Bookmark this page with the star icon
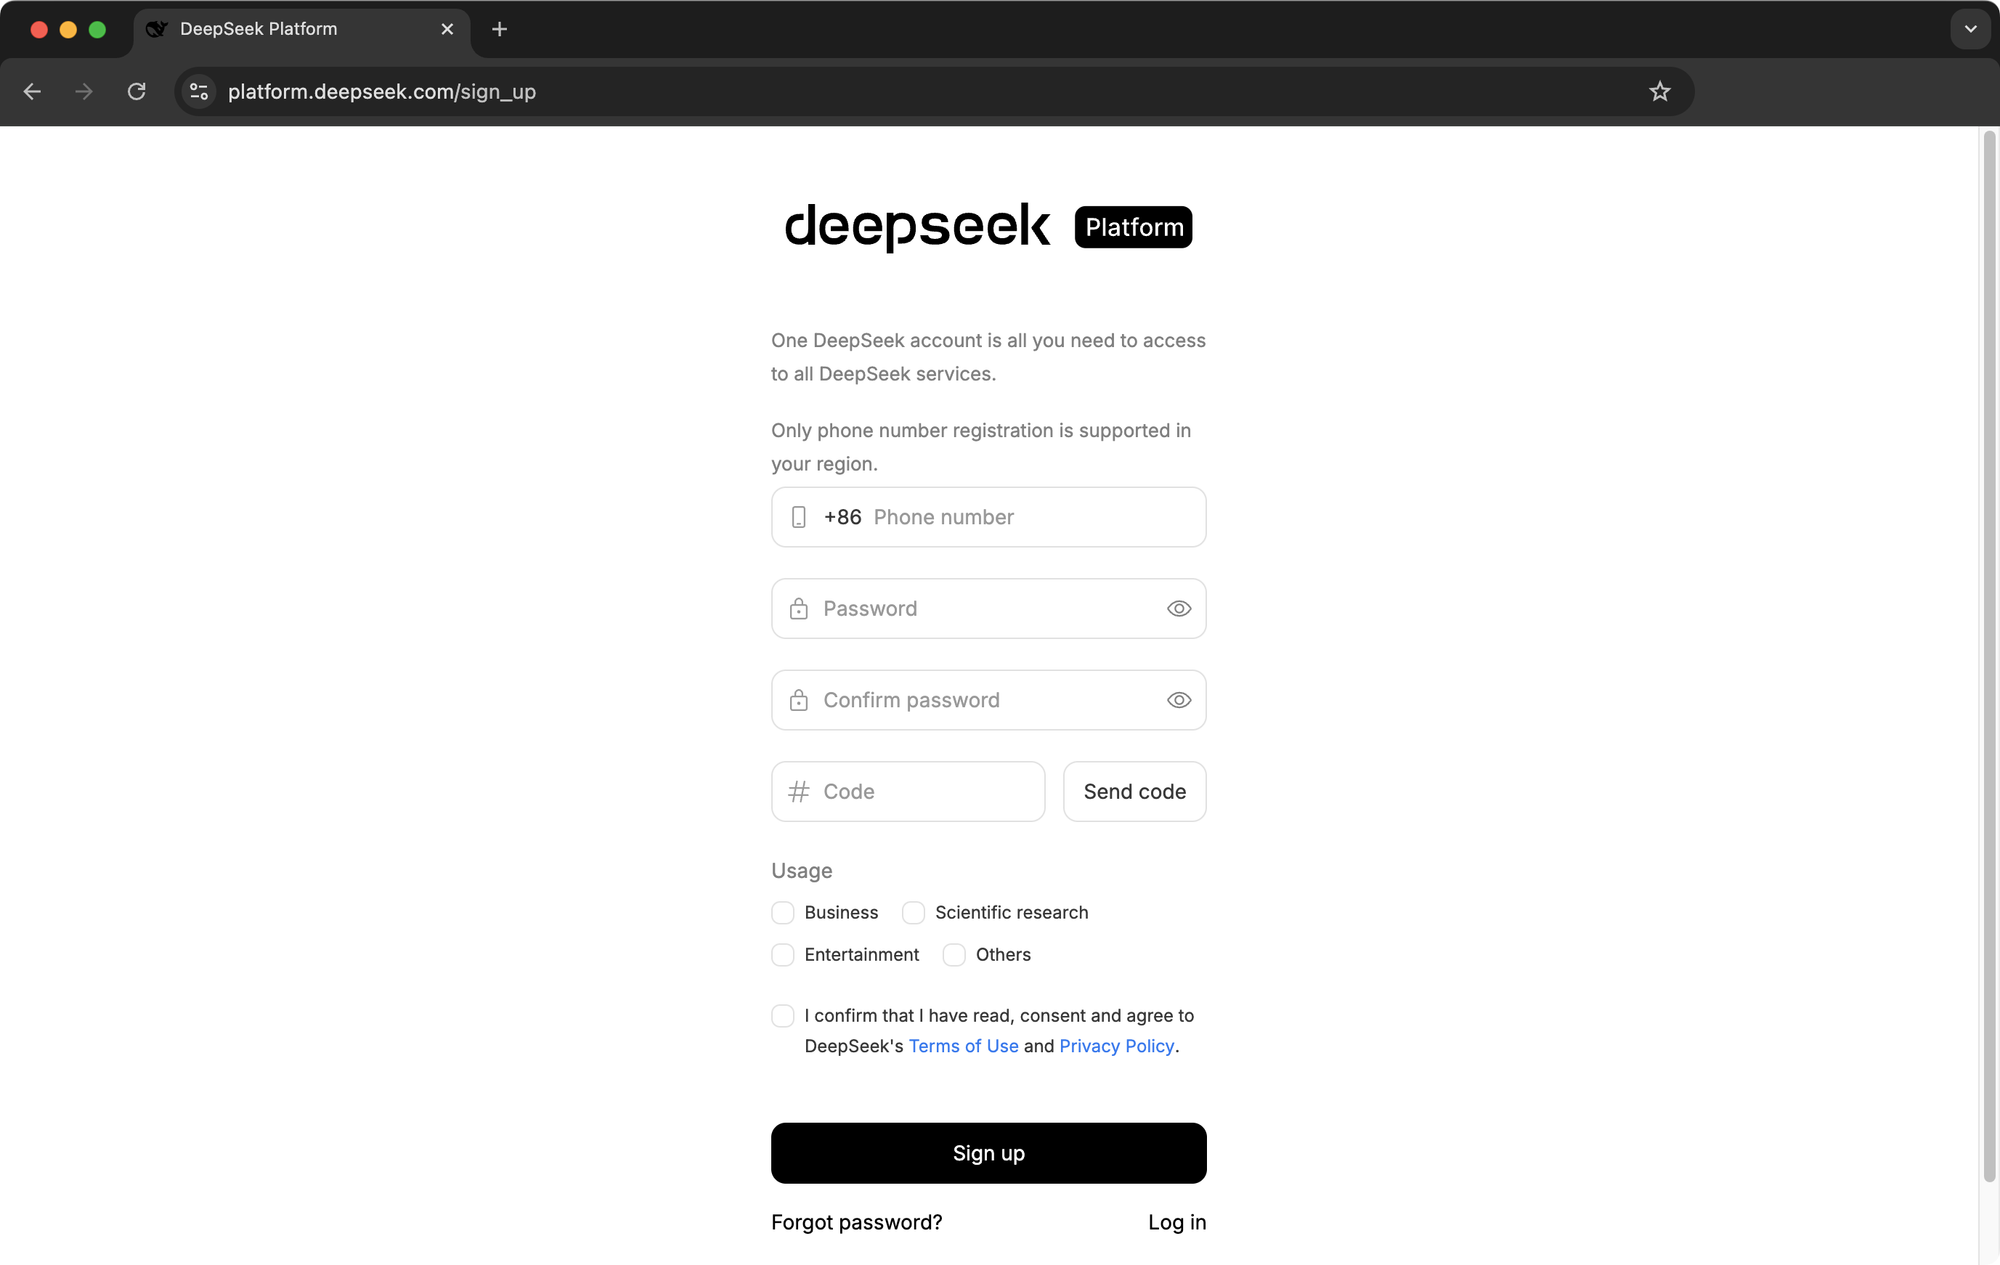 coord(1660,92)
